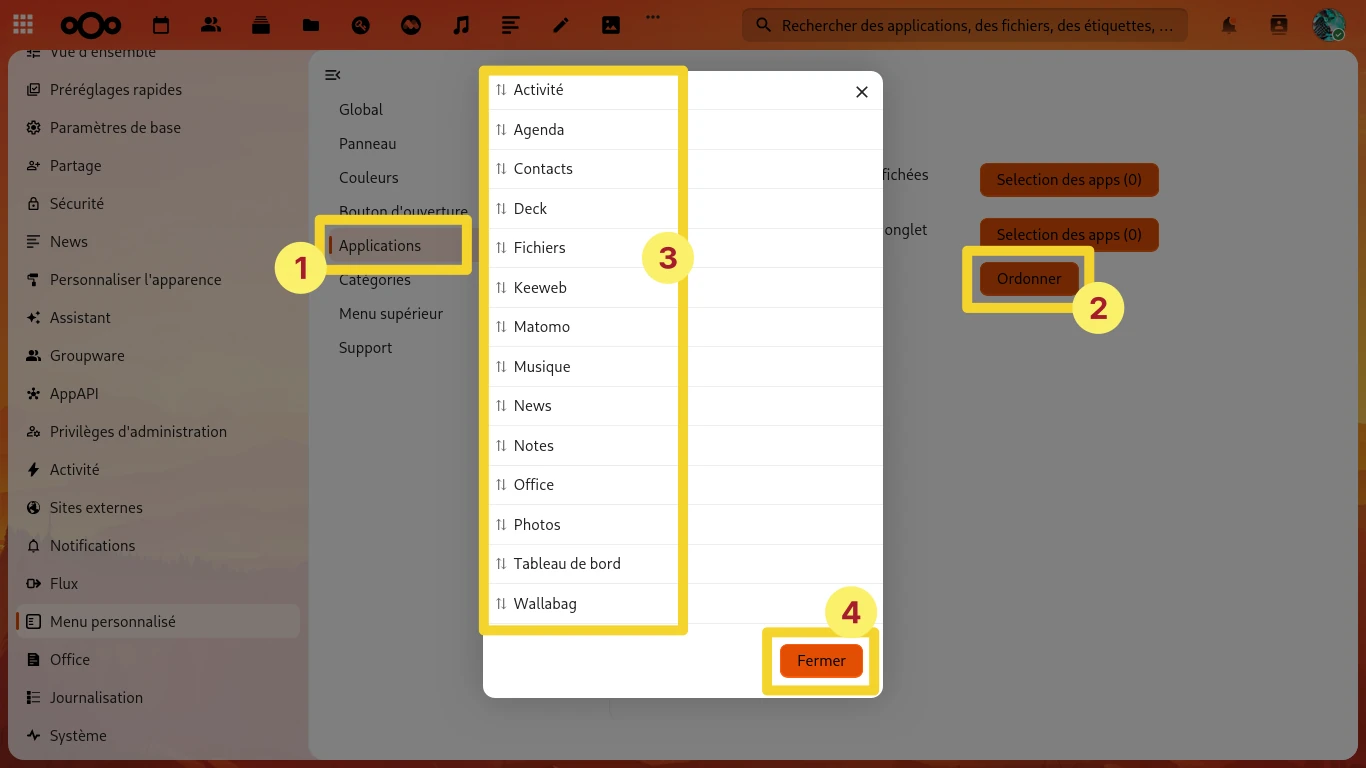This screenshot has height=768, width=1366.
Task: Launch Notes pencil icon in top bar
Action: pyautogui.click(x=561, y=25)
